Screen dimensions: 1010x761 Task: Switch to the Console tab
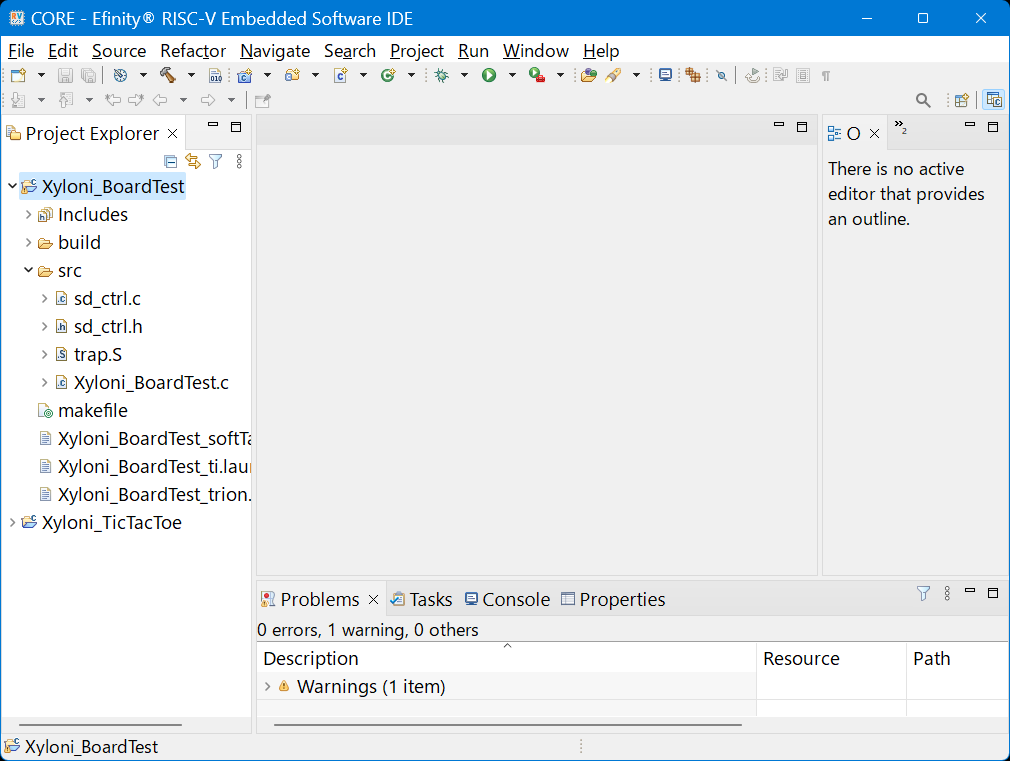click(x=507, y=599)
